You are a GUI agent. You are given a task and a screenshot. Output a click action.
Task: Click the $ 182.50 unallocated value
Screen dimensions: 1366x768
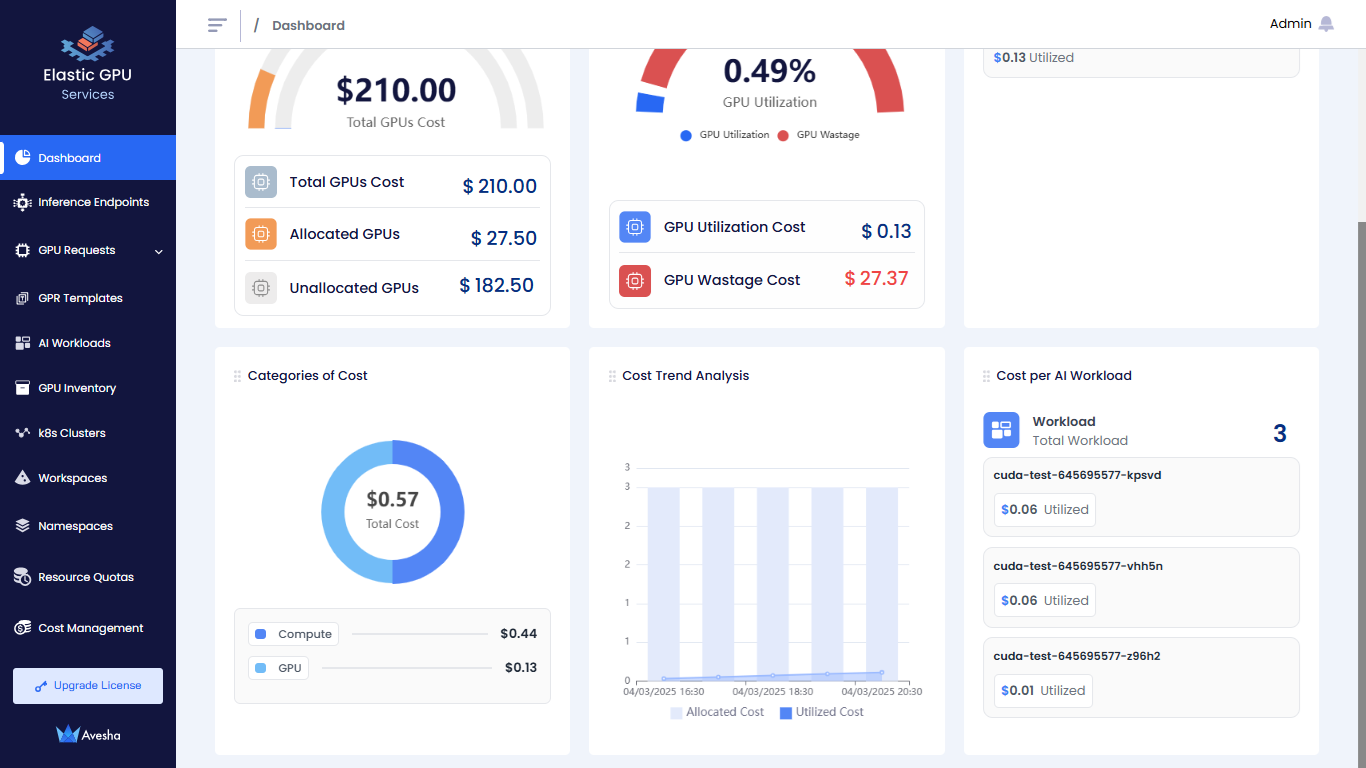tap(497, 285)
